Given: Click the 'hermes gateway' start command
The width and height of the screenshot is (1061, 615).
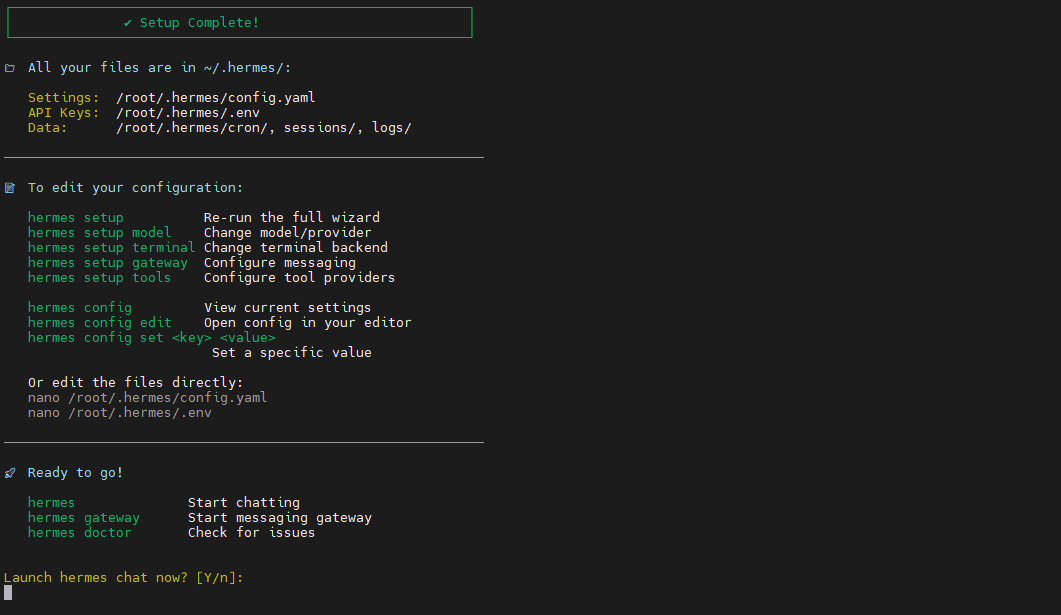Looking at the screenshot, I should pyautogui.click(x=84, y=518).
